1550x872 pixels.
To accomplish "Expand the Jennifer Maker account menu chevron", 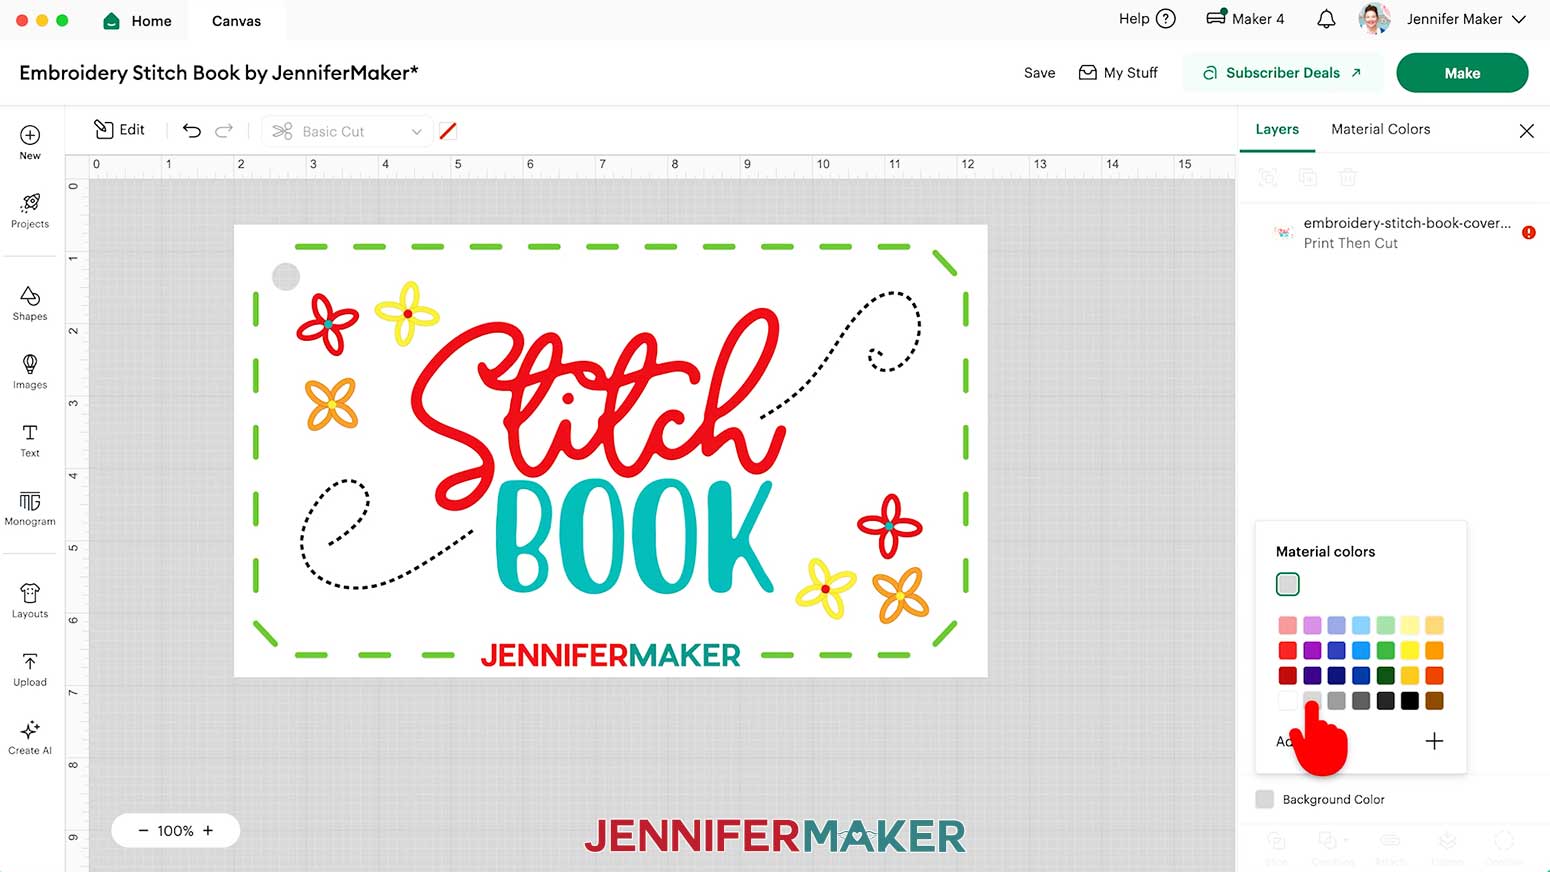I will click(1519, 19).
